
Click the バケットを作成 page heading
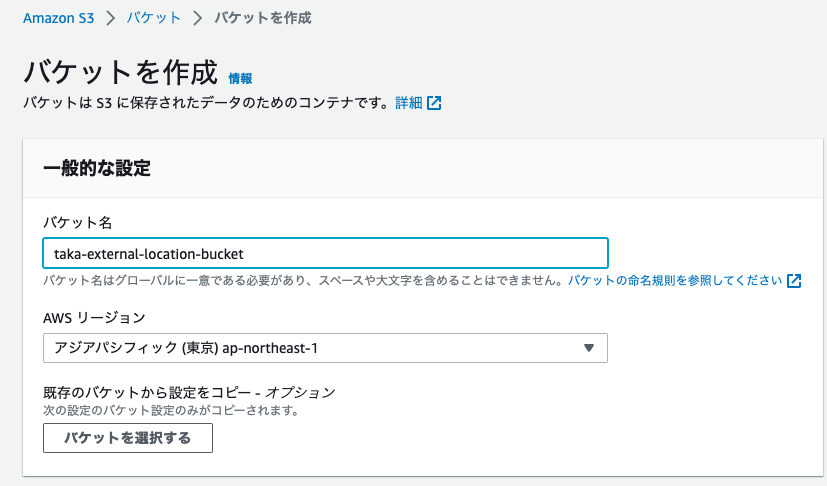[119, 72]
